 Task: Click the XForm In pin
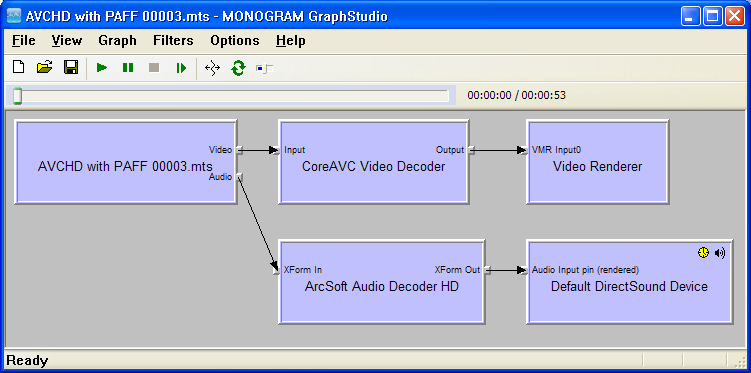tap(276, 270)
